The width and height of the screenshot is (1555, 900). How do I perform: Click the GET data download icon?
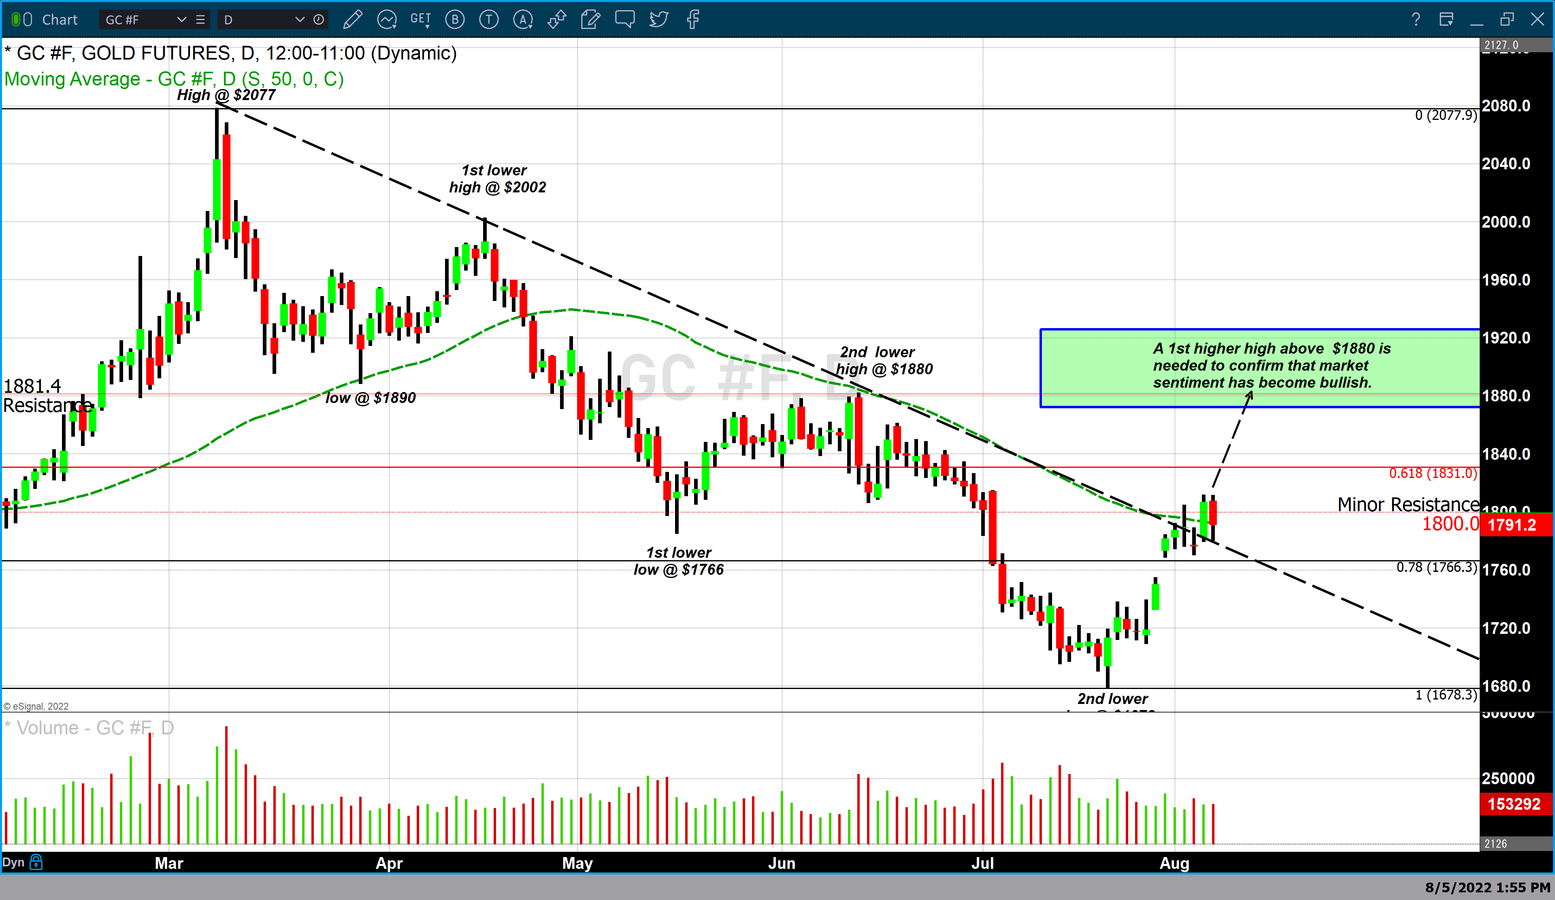coord(421,19)
